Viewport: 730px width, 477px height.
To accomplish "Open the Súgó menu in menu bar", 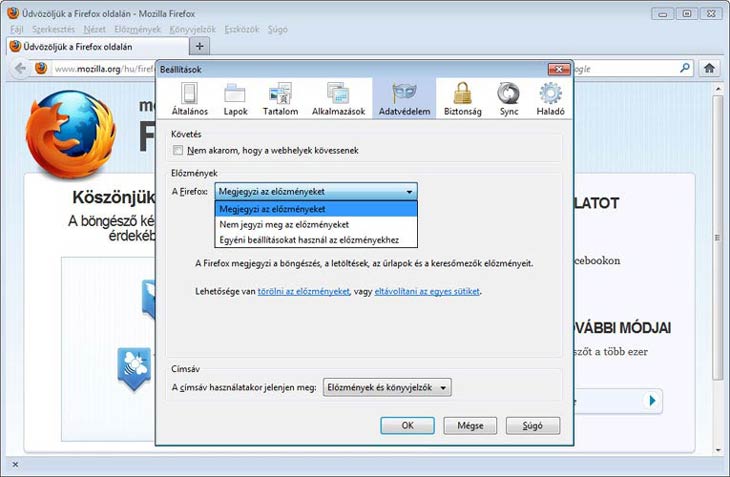I will coord(277,29).
